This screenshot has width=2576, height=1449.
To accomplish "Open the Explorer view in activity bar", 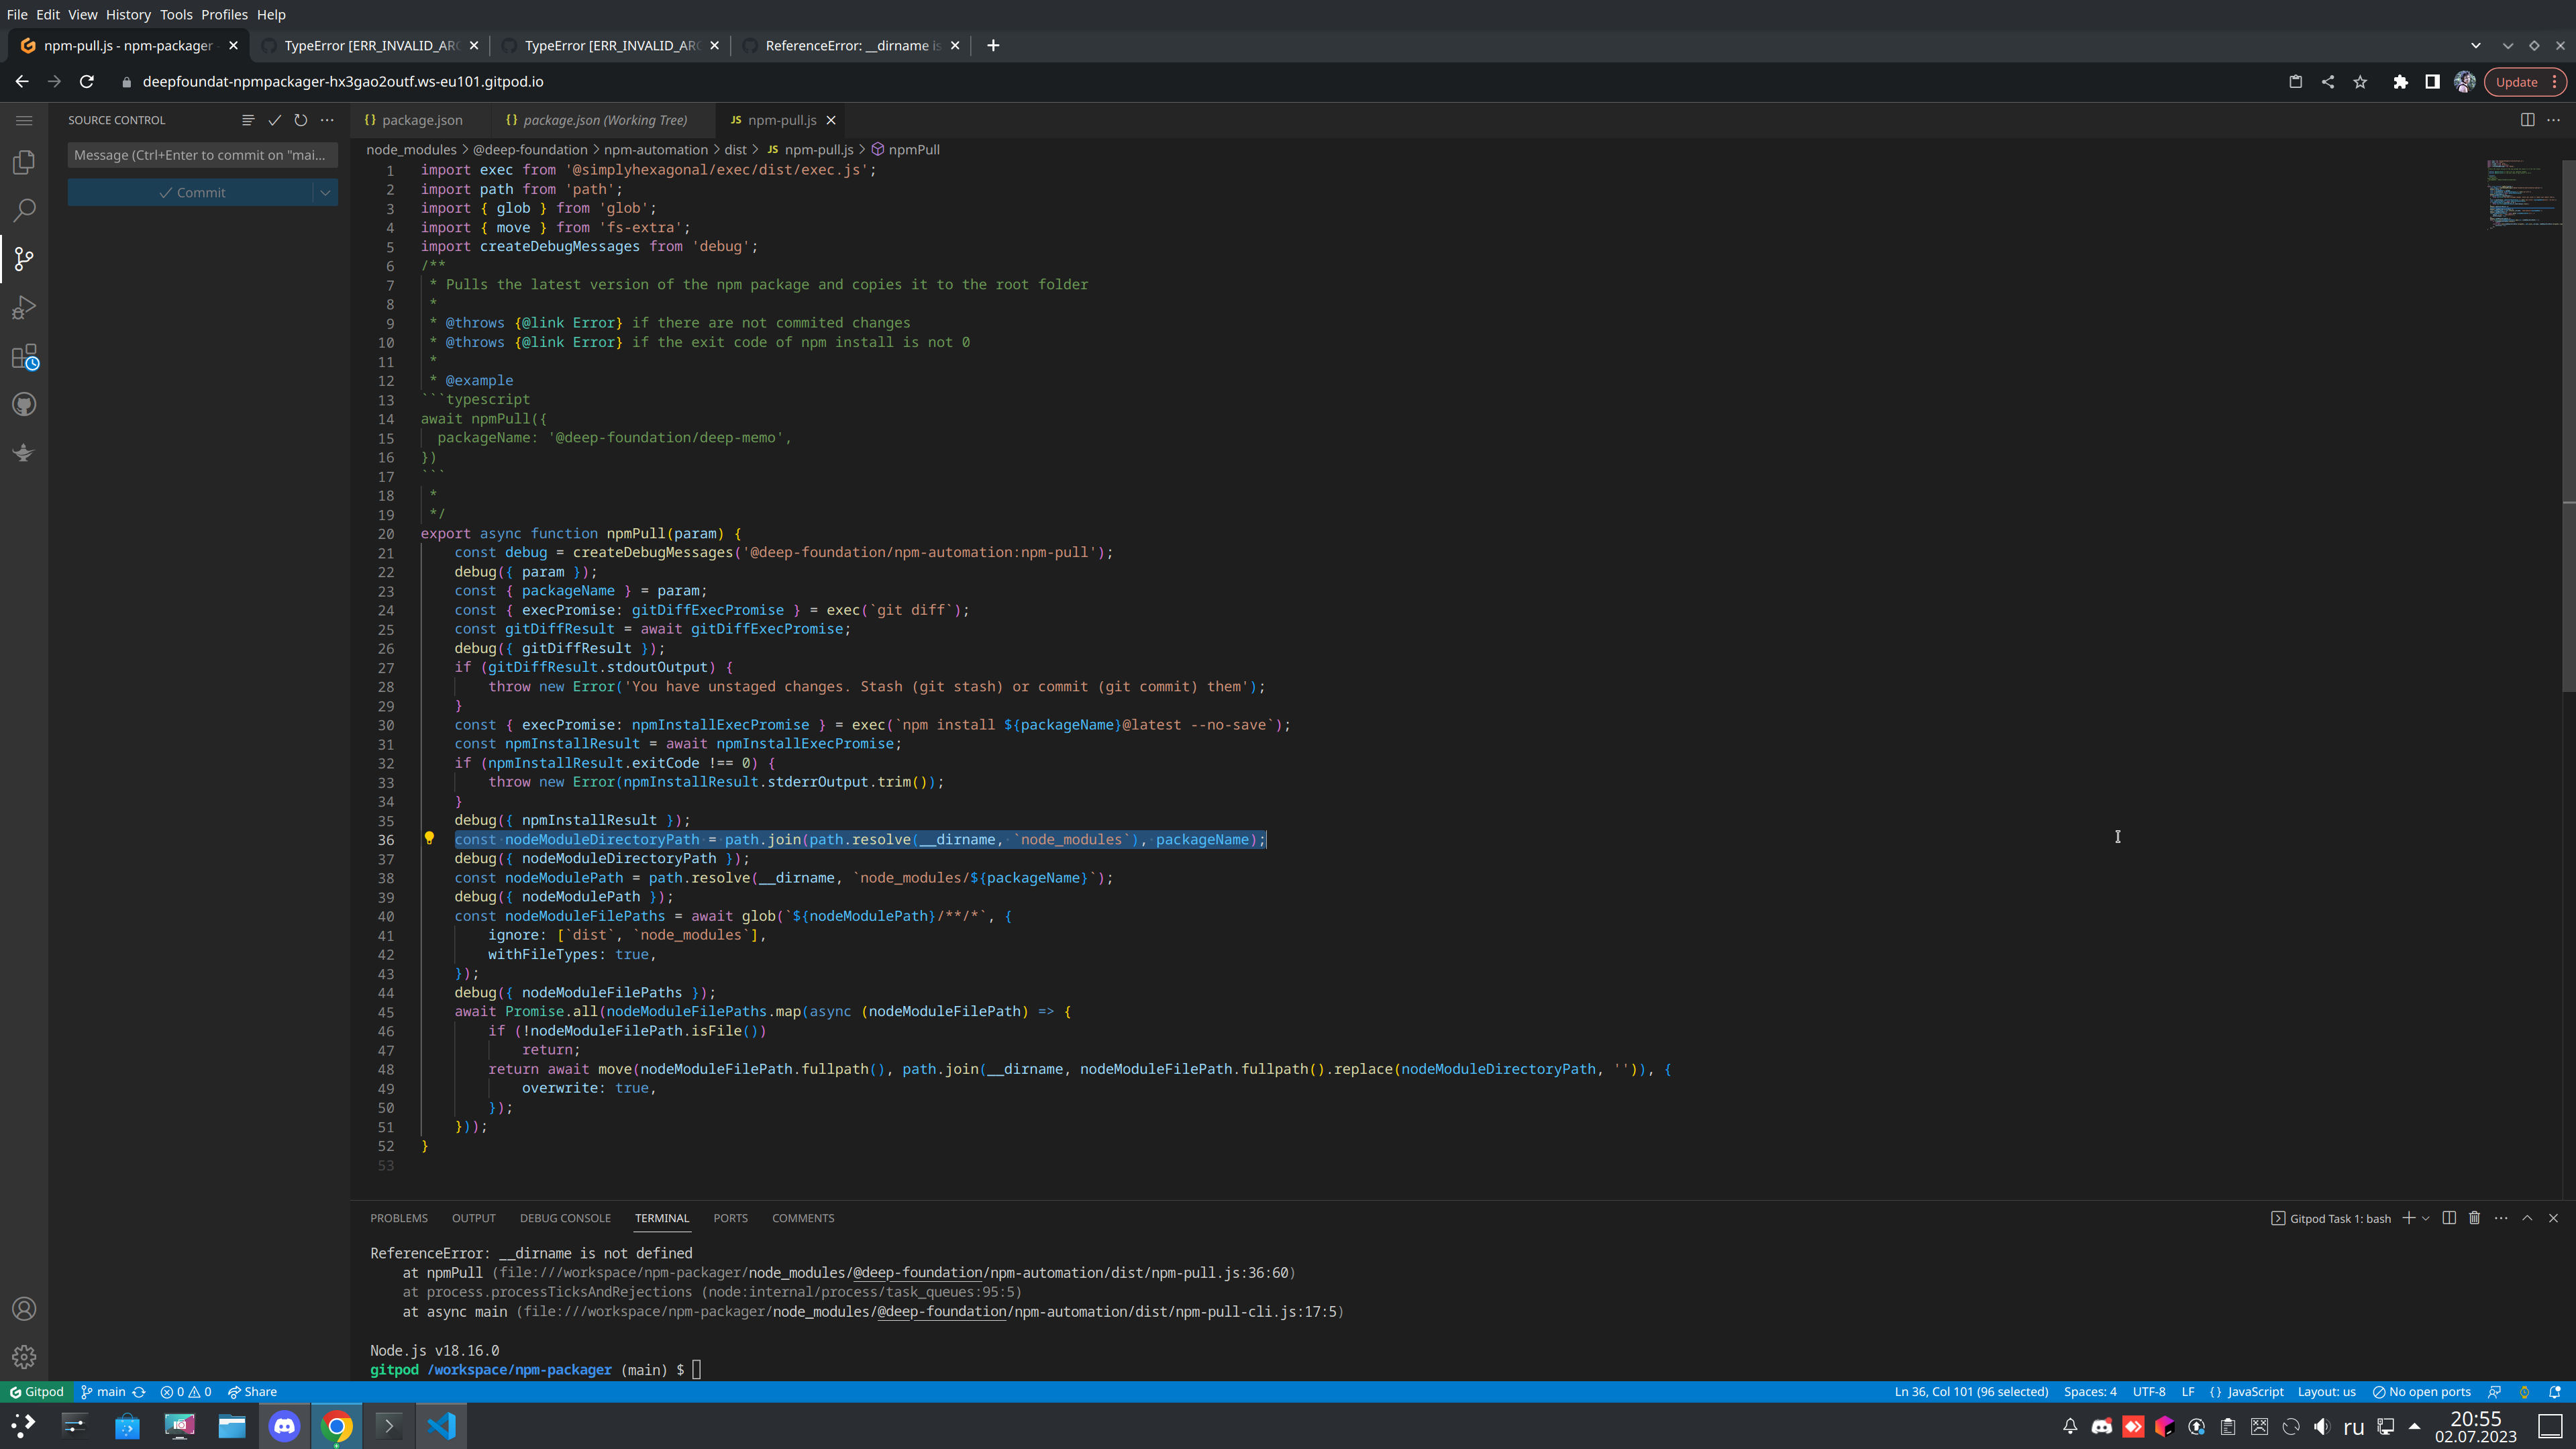I will (x=24, y=162).
